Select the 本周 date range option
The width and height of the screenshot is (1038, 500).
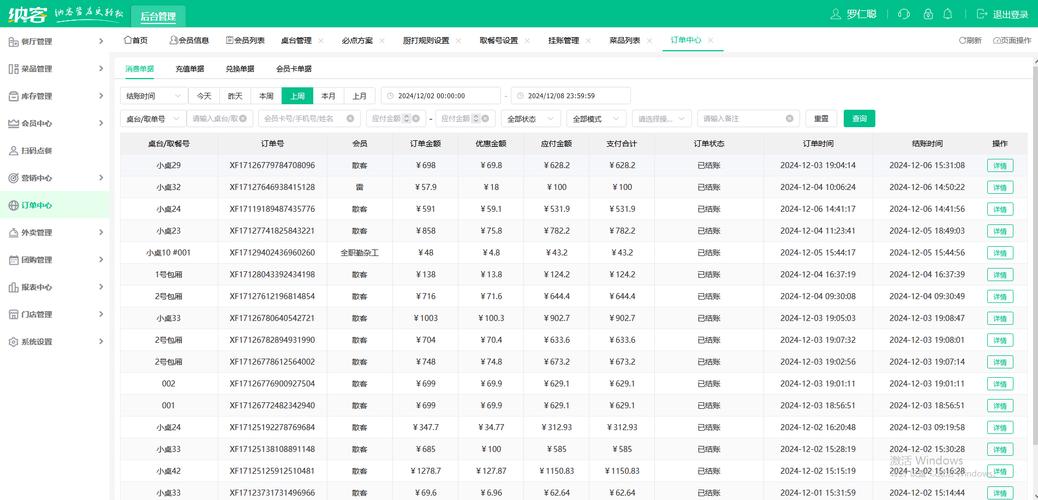266,96
